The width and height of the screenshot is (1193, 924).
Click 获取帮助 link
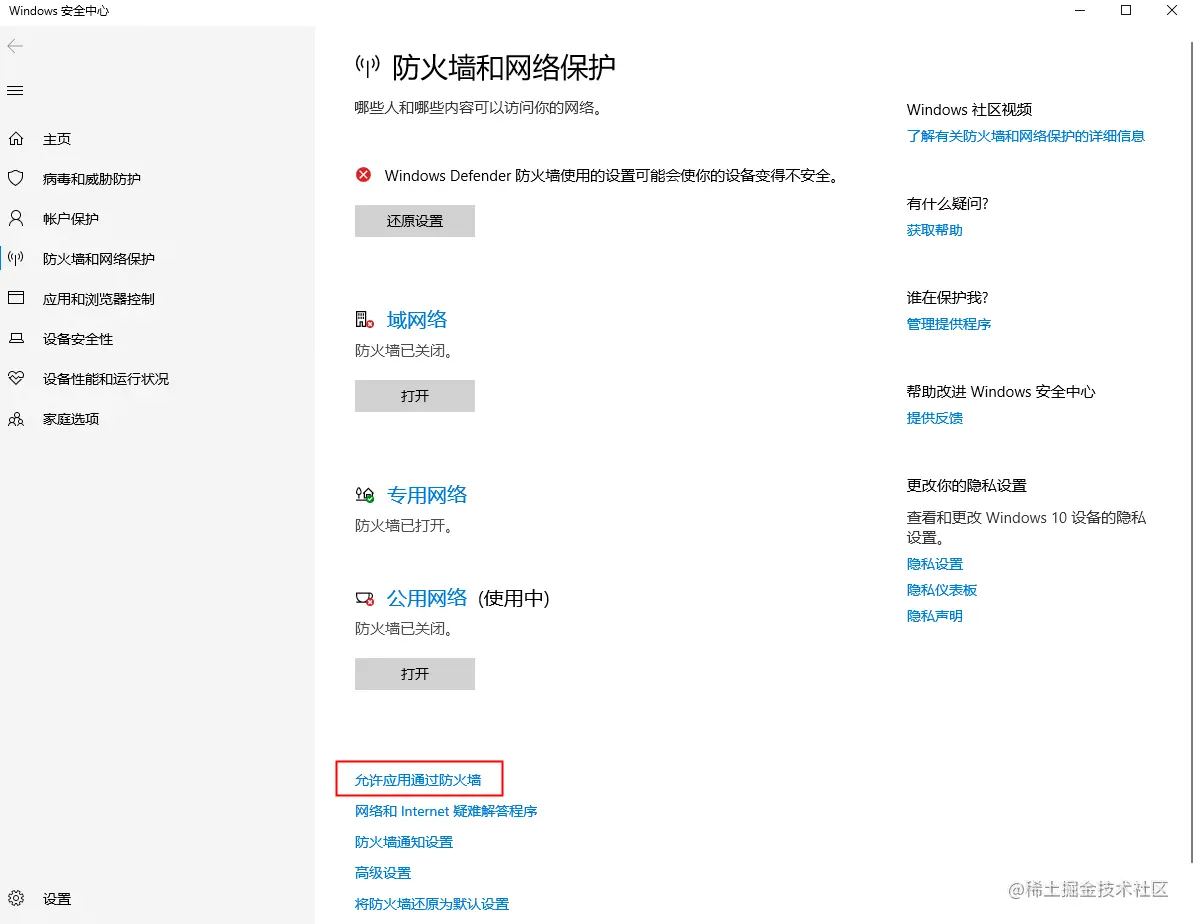[934, 230]
